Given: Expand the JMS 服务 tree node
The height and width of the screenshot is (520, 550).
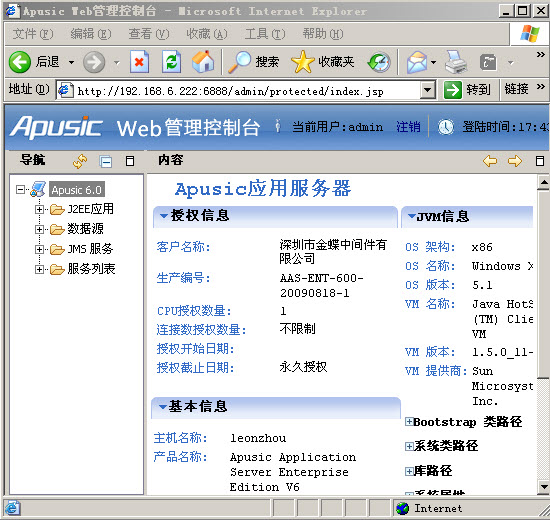Looking at the screenshot, I should [39, 249].
